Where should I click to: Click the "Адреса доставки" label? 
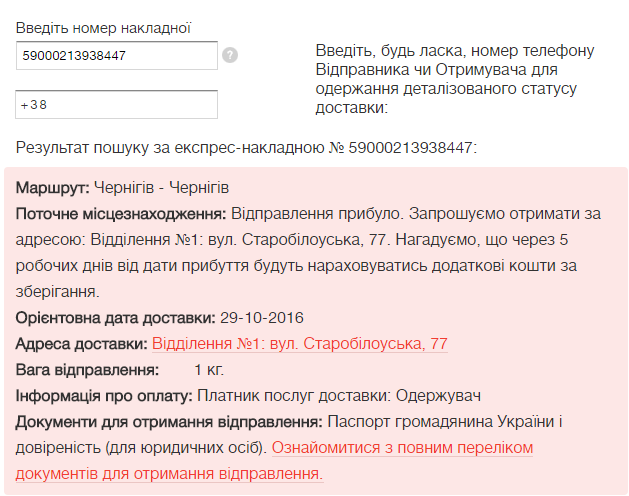[81, 344]
